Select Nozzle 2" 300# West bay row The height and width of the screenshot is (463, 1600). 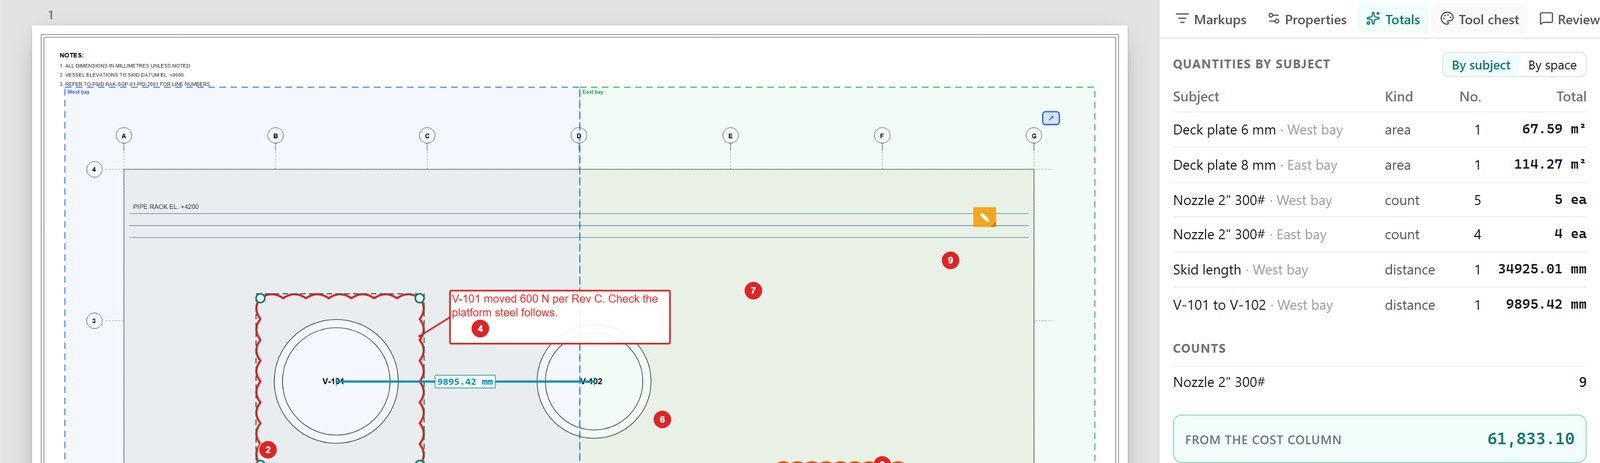[1380, 200]
